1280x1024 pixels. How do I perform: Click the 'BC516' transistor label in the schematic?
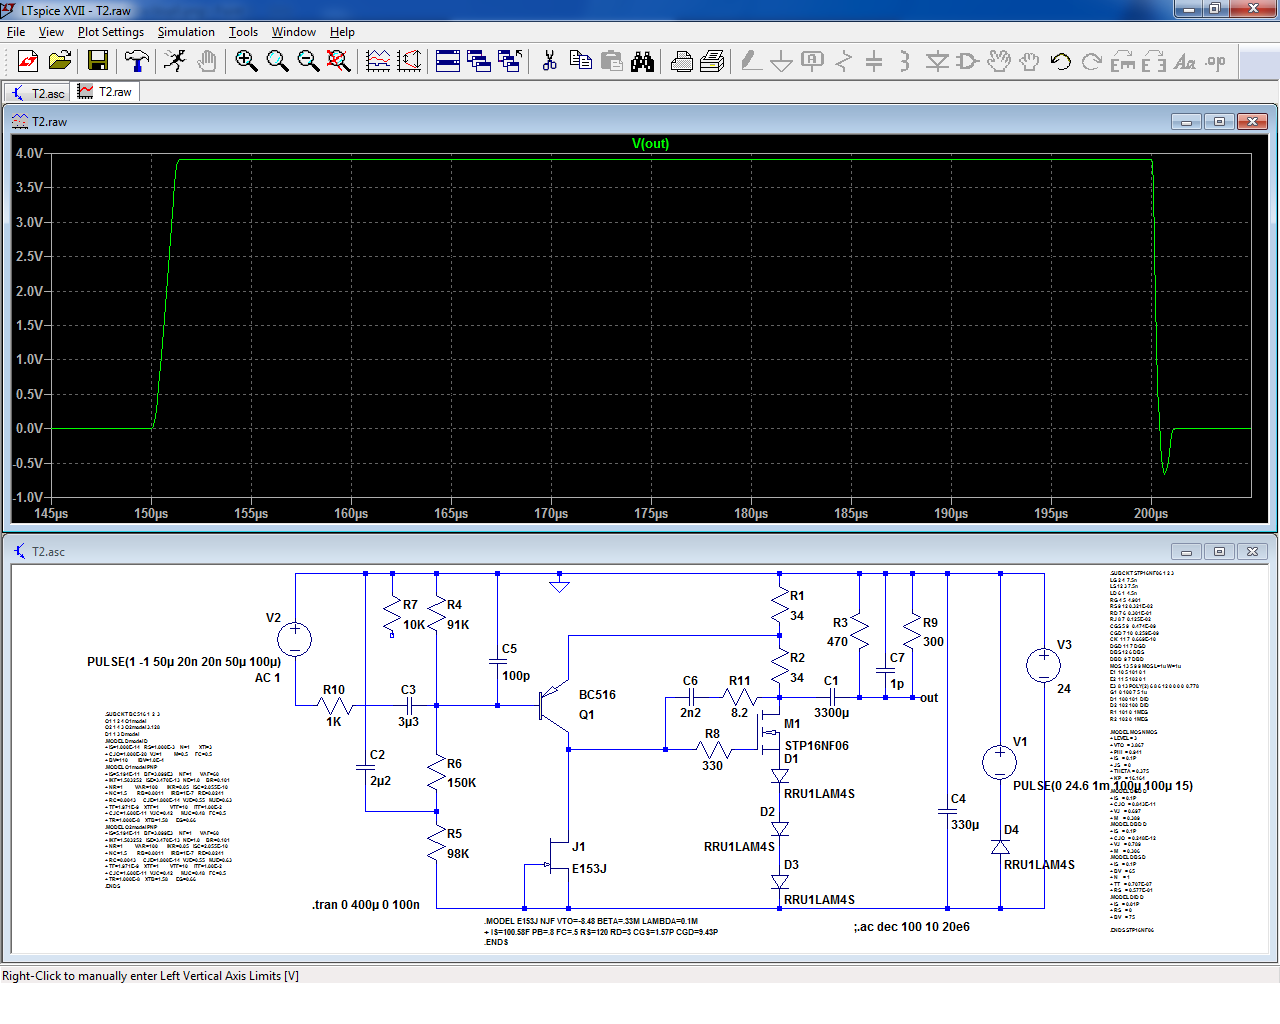pyautogui.click(x=597, y=695)
